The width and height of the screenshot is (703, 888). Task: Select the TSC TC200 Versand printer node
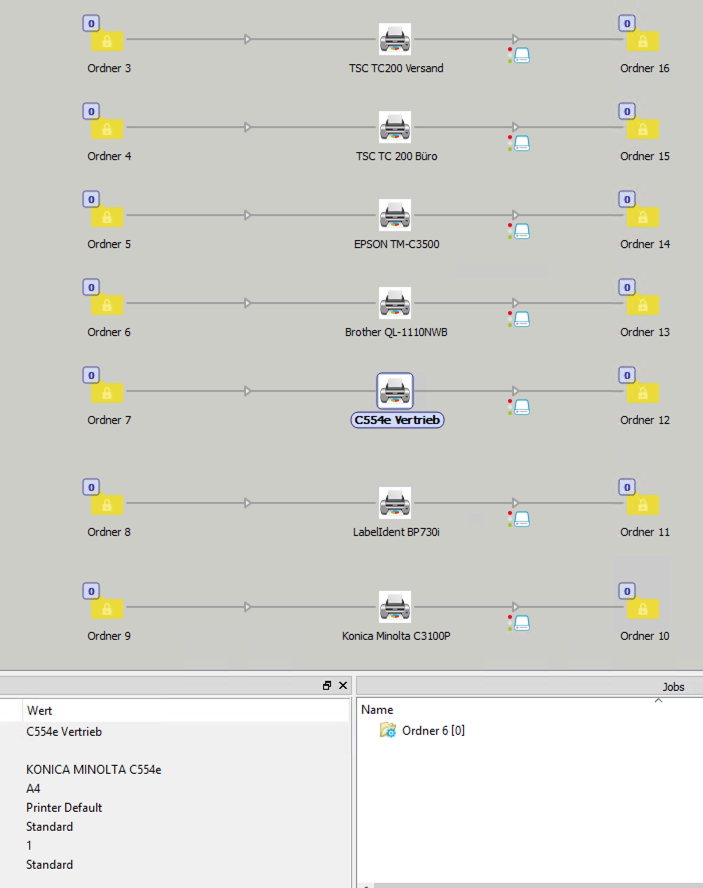coord(395,40)
